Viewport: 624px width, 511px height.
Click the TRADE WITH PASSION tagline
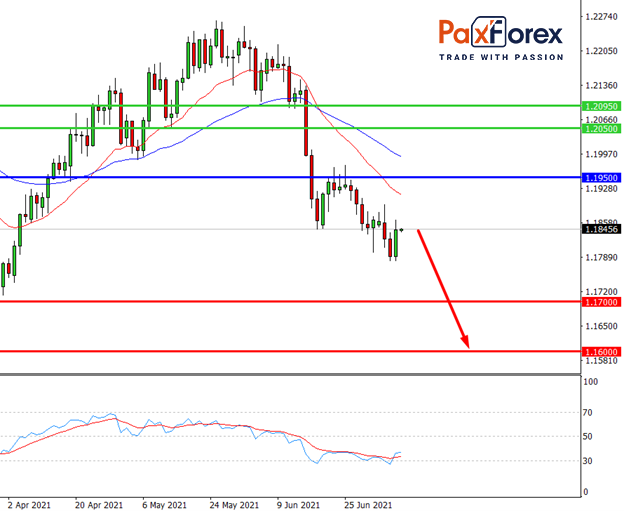tap(501, 57)
